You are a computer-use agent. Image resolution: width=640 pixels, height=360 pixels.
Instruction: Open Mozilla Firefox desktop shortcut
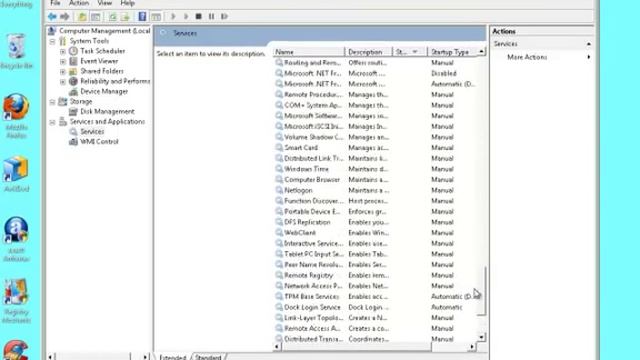click(x=16, y=116)
